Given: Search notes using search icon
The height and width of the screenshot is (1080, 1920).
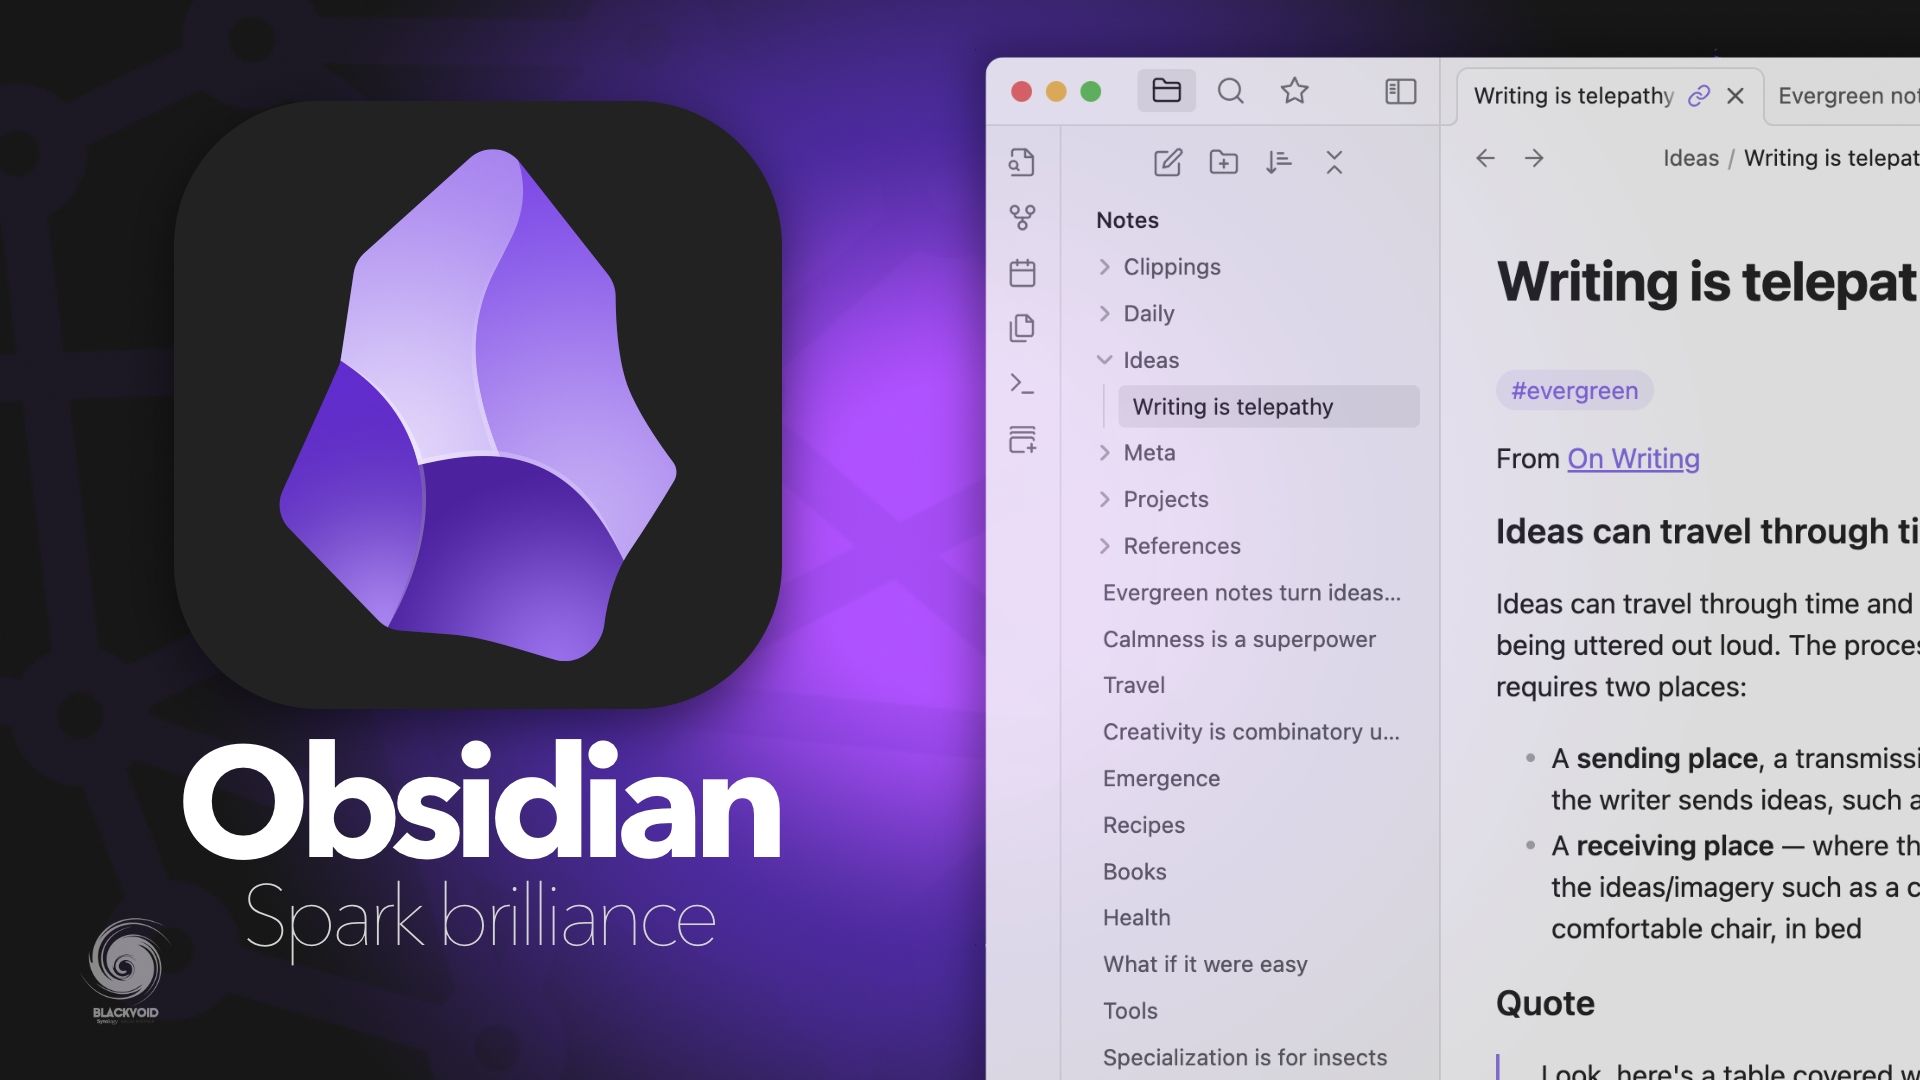Looking at the screenshot, I should point(1229,90).
